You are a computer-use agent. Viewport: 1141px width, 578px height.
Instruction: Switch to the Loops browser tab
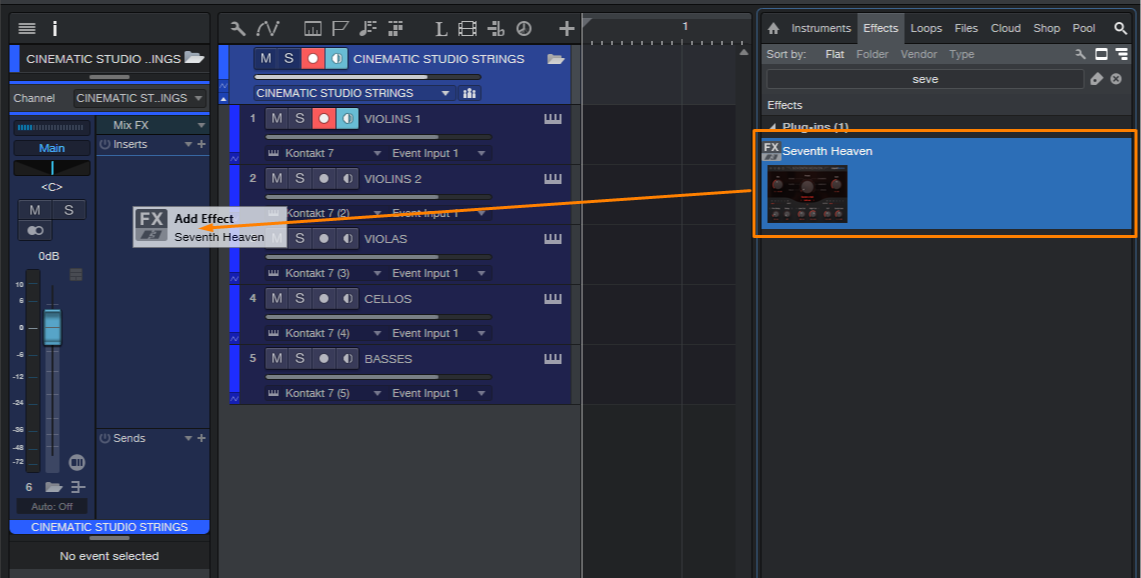point(926,28)
